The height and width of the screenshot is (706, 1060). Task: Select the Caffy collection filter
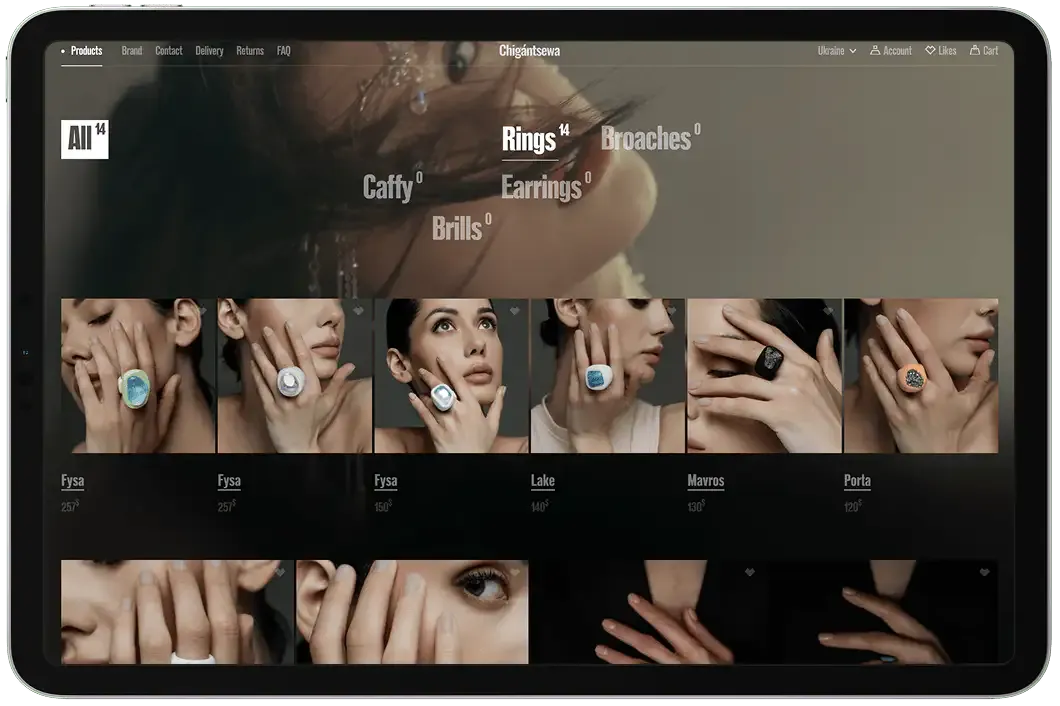coord(388,188)
